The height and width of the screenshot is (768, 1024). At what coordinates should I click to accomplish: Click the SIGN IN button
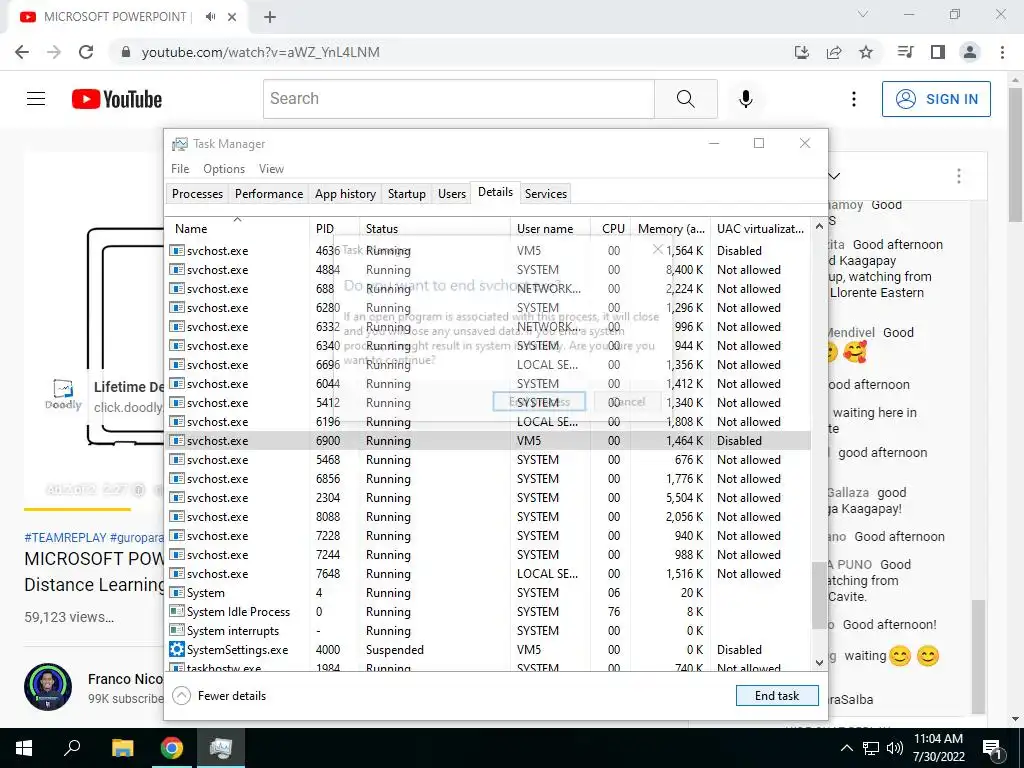point(936,99)
